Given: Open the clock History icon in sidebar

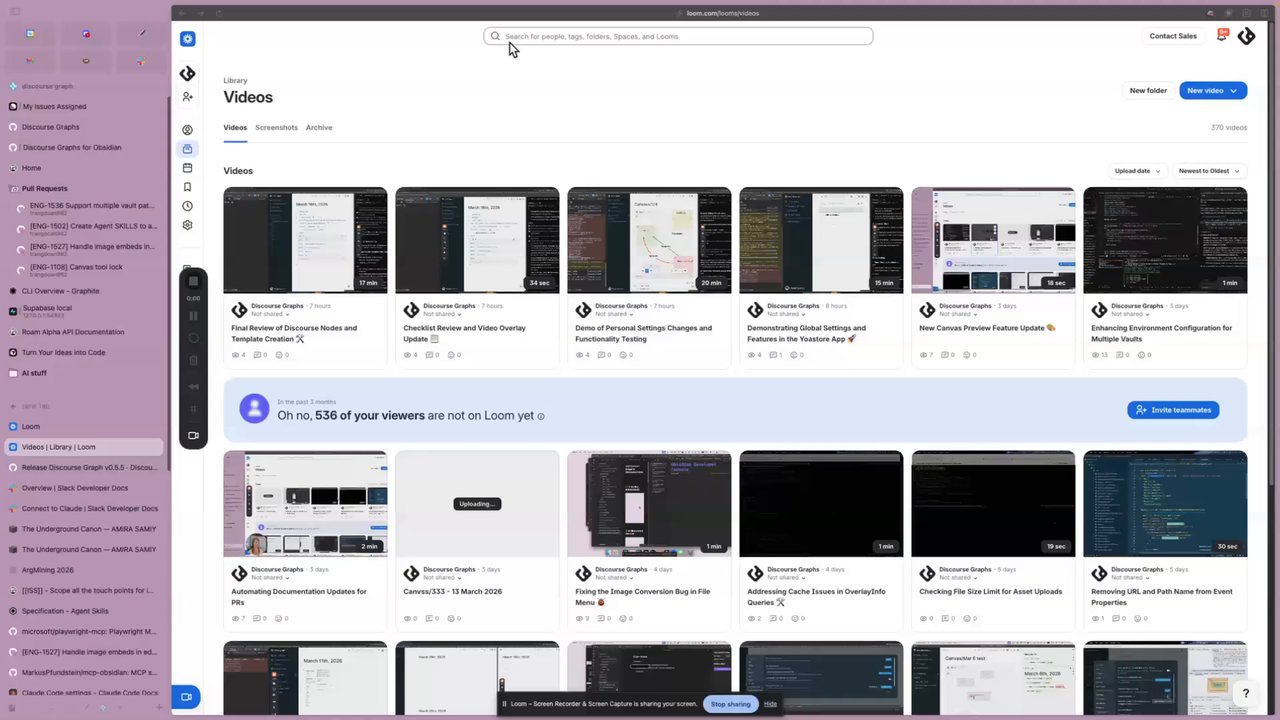Looking at the screenshot, I should tap(187, 206).
